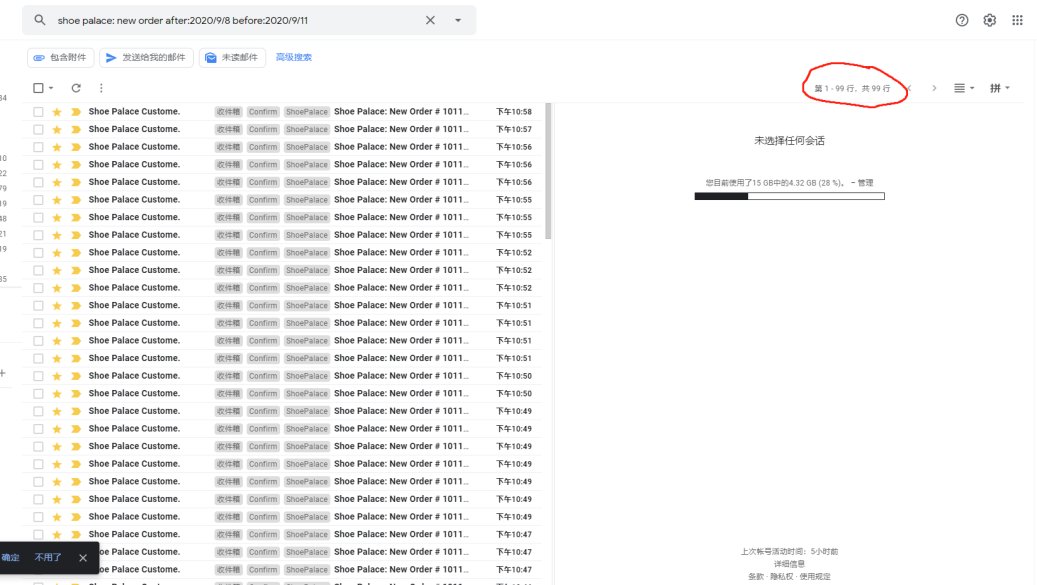Go to the next page arrow
Viewport: 1037px width, 585px height.
(934, 88)
